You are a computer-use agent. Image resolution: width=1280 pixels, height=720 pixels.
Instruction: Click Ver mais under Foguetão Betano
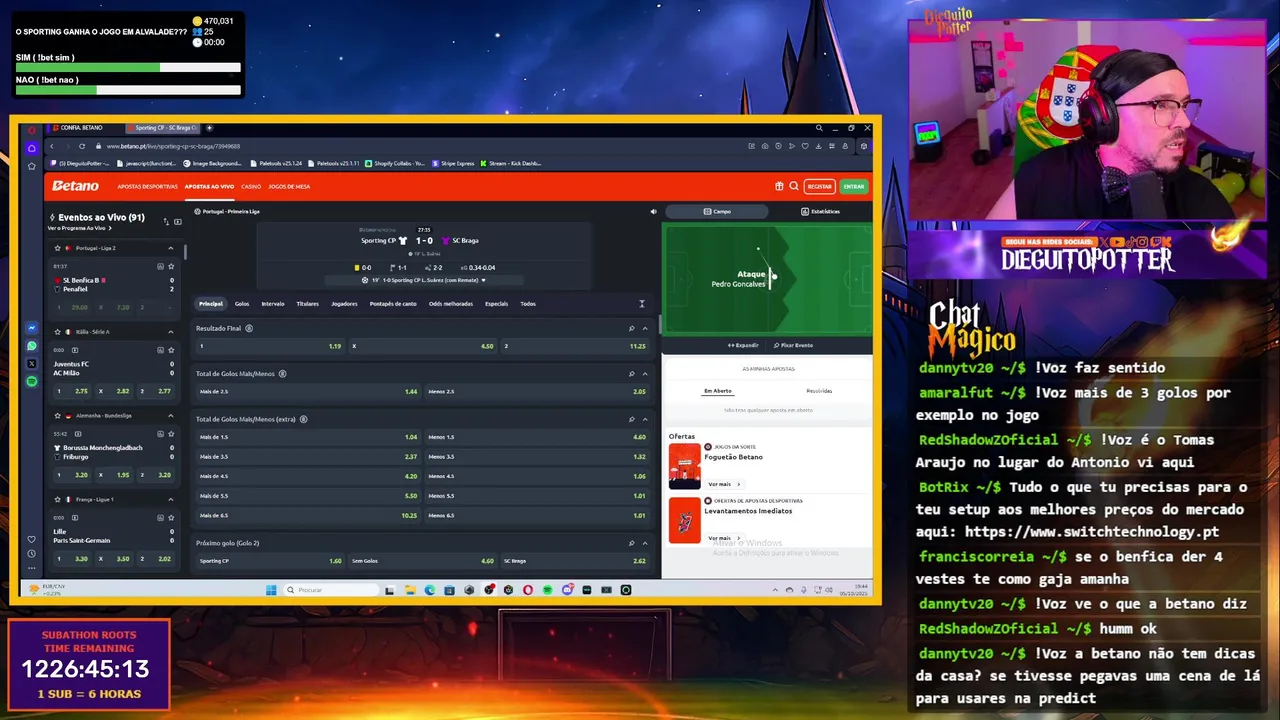723,484
